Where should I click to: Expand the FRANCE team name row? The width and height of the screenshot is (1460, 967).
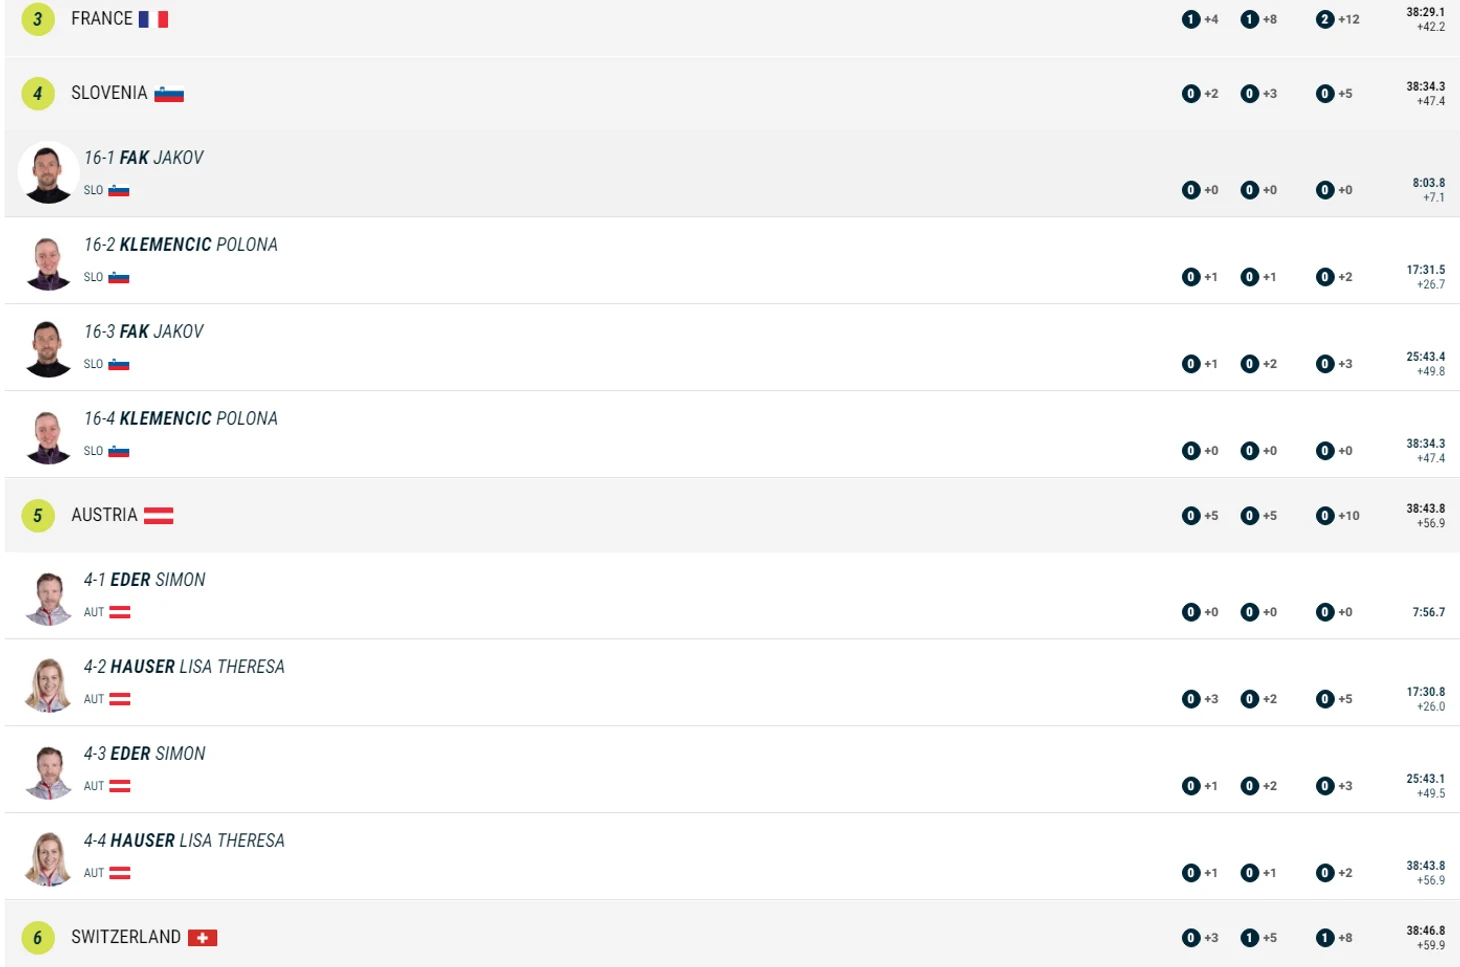coord(101,19)
